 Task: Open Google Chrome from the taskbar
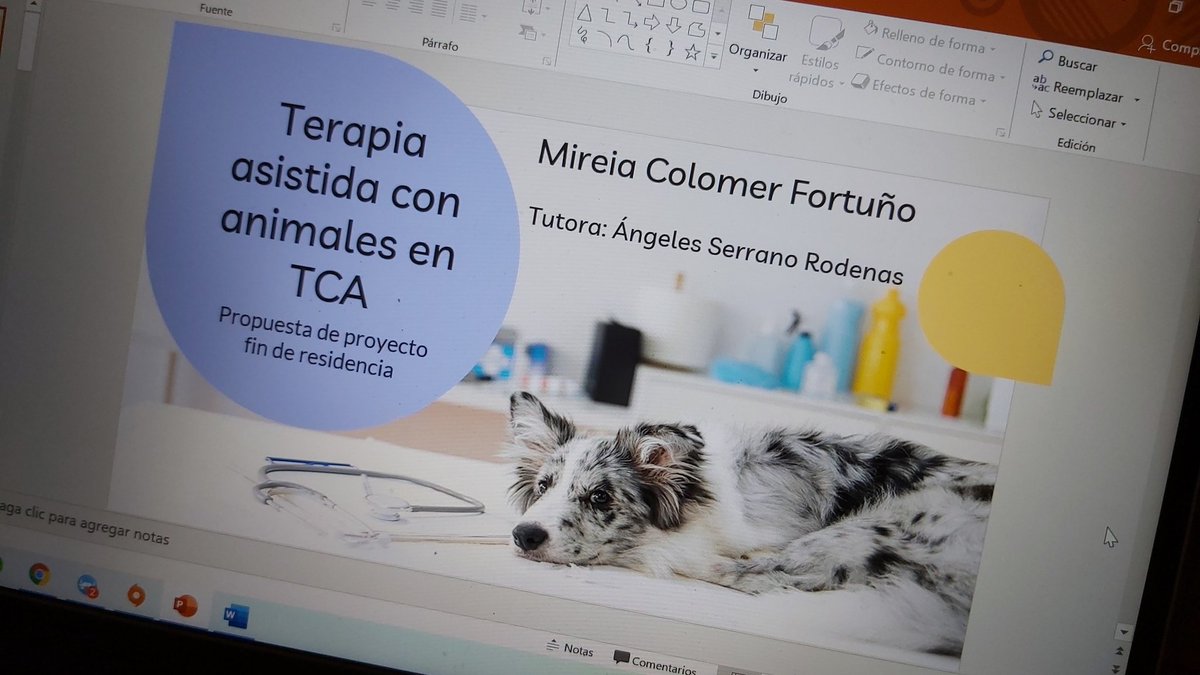39,574
